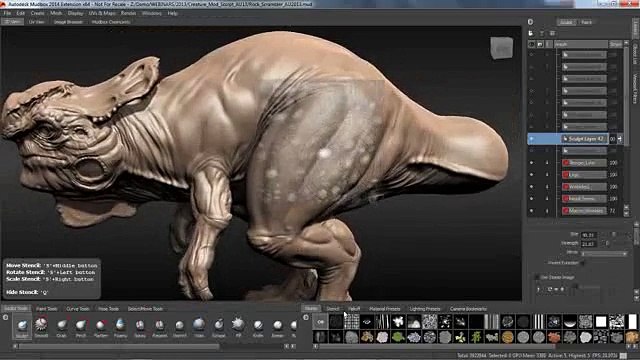Select the Grab tool
Screen dimensions: 640x360
point(62,327)
